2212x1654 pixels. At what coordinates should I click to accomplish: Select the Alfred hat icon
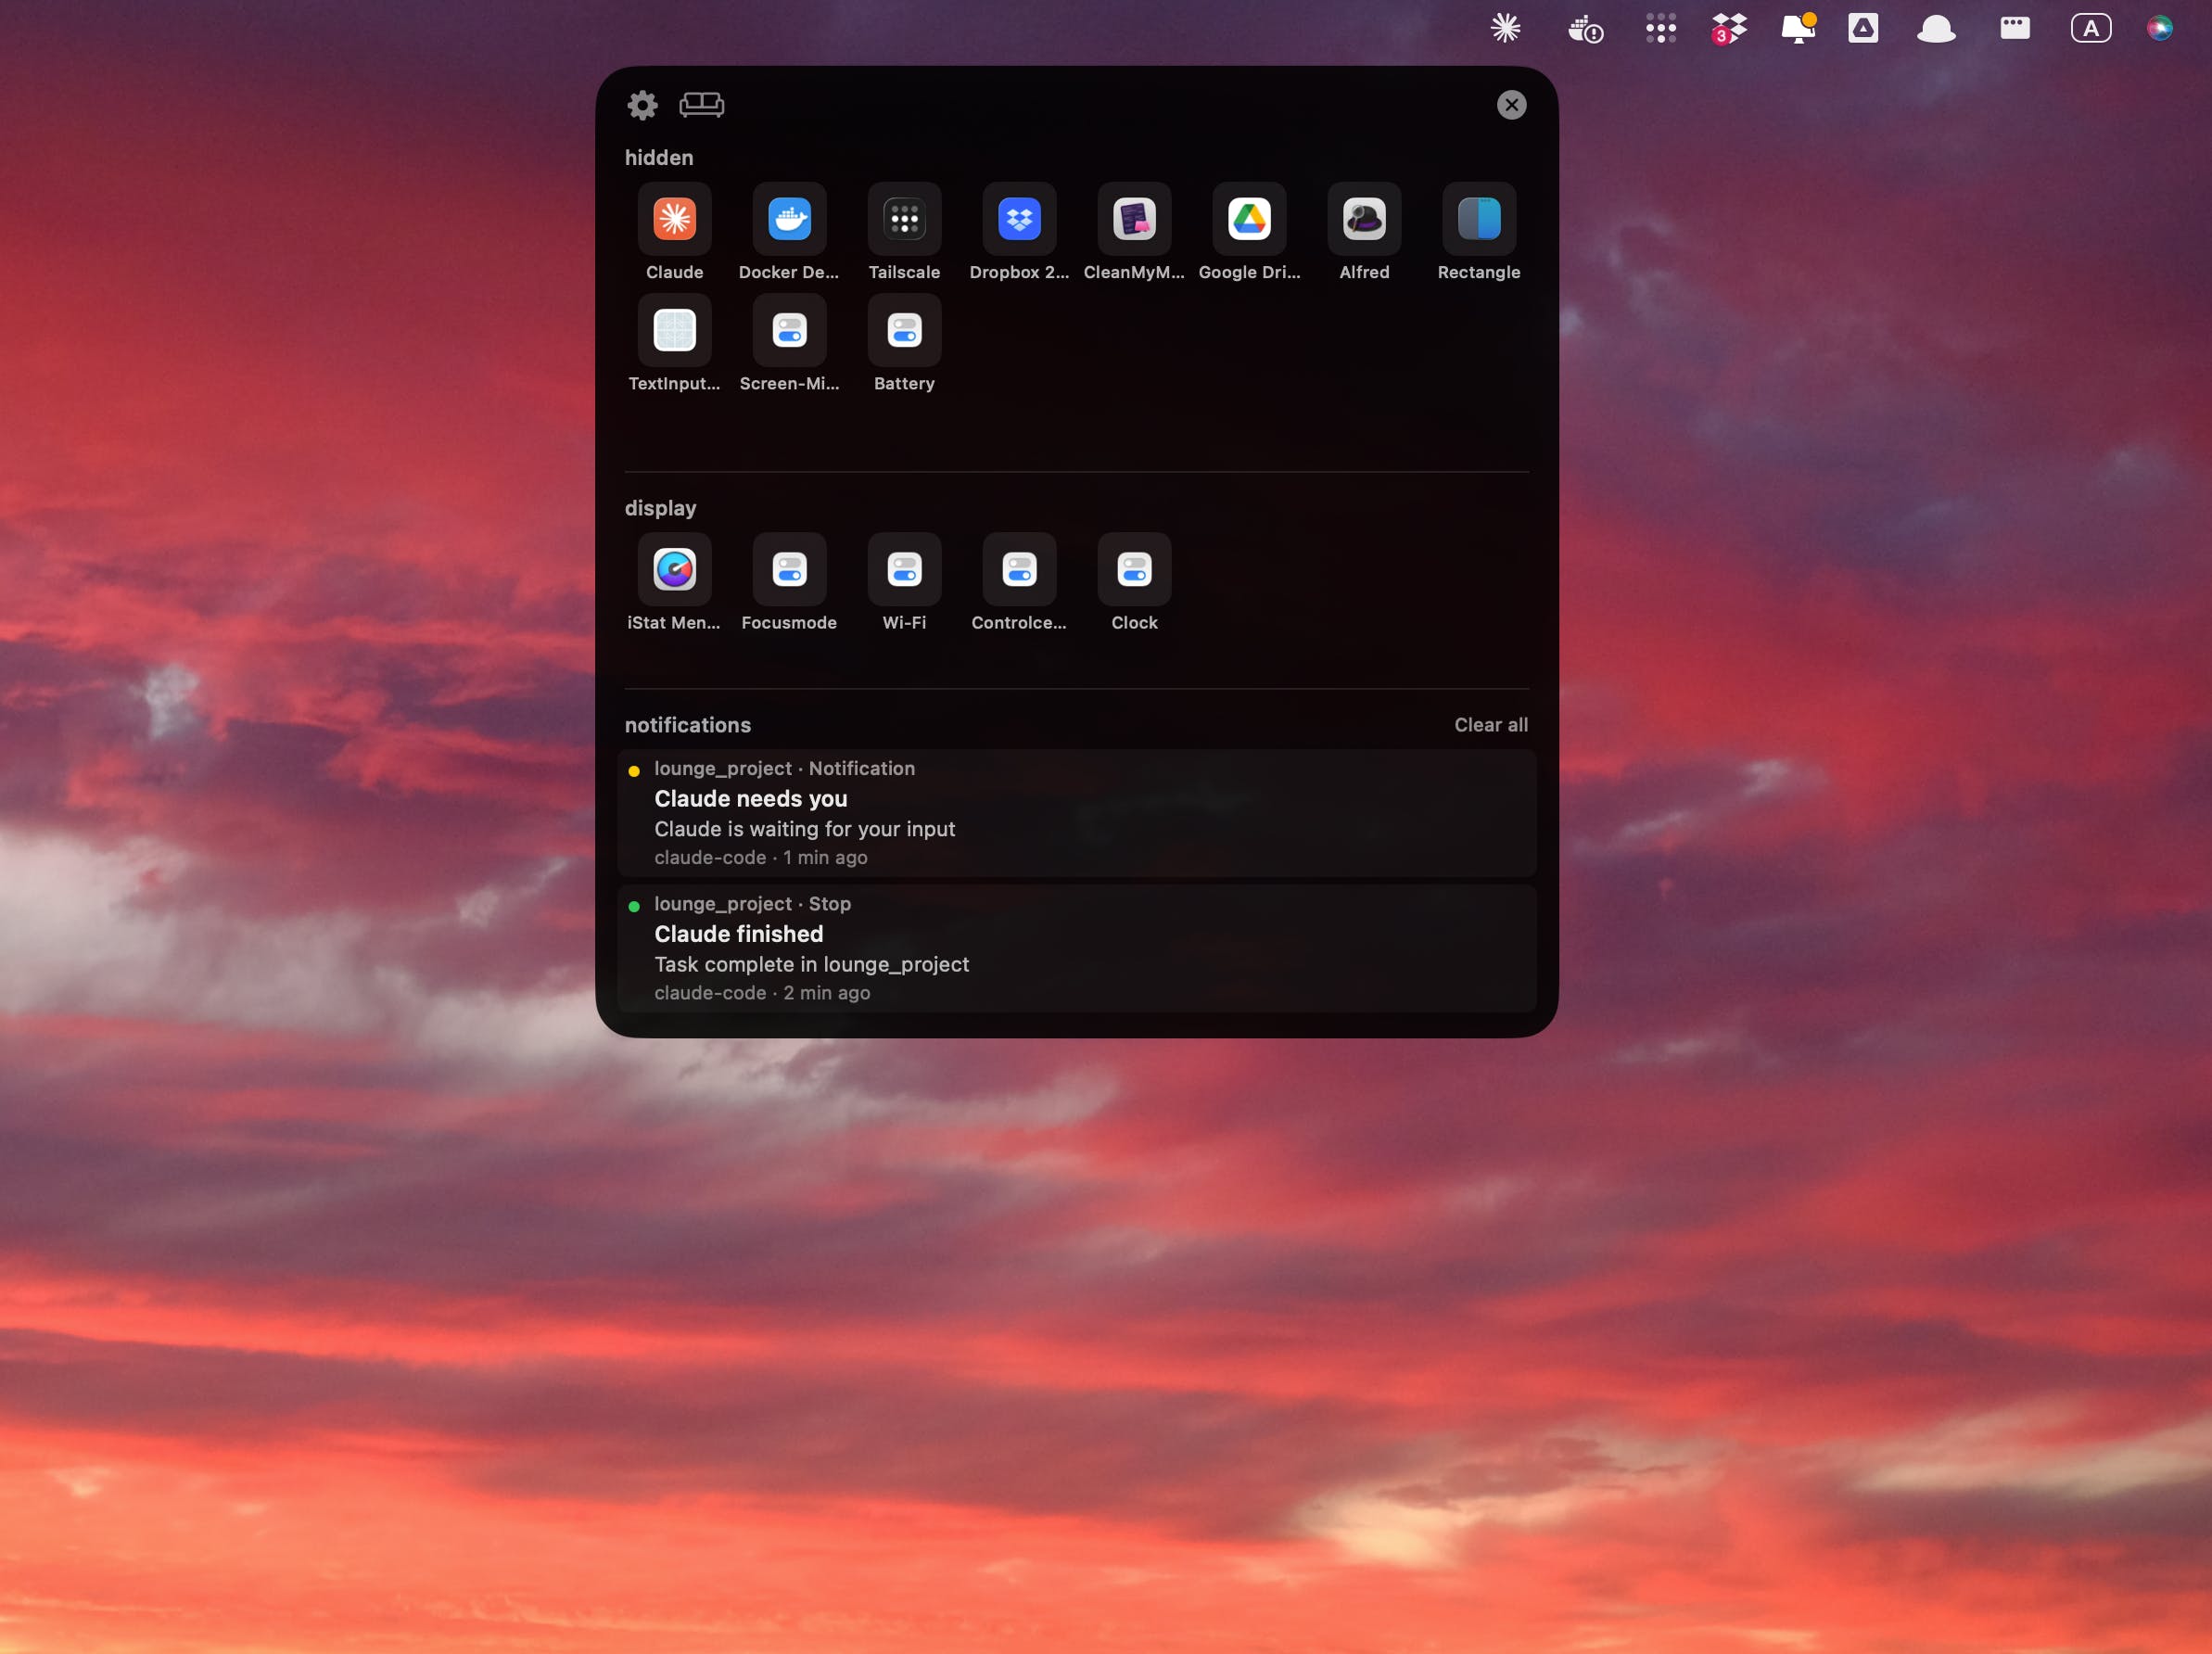tap(1364, 219)
